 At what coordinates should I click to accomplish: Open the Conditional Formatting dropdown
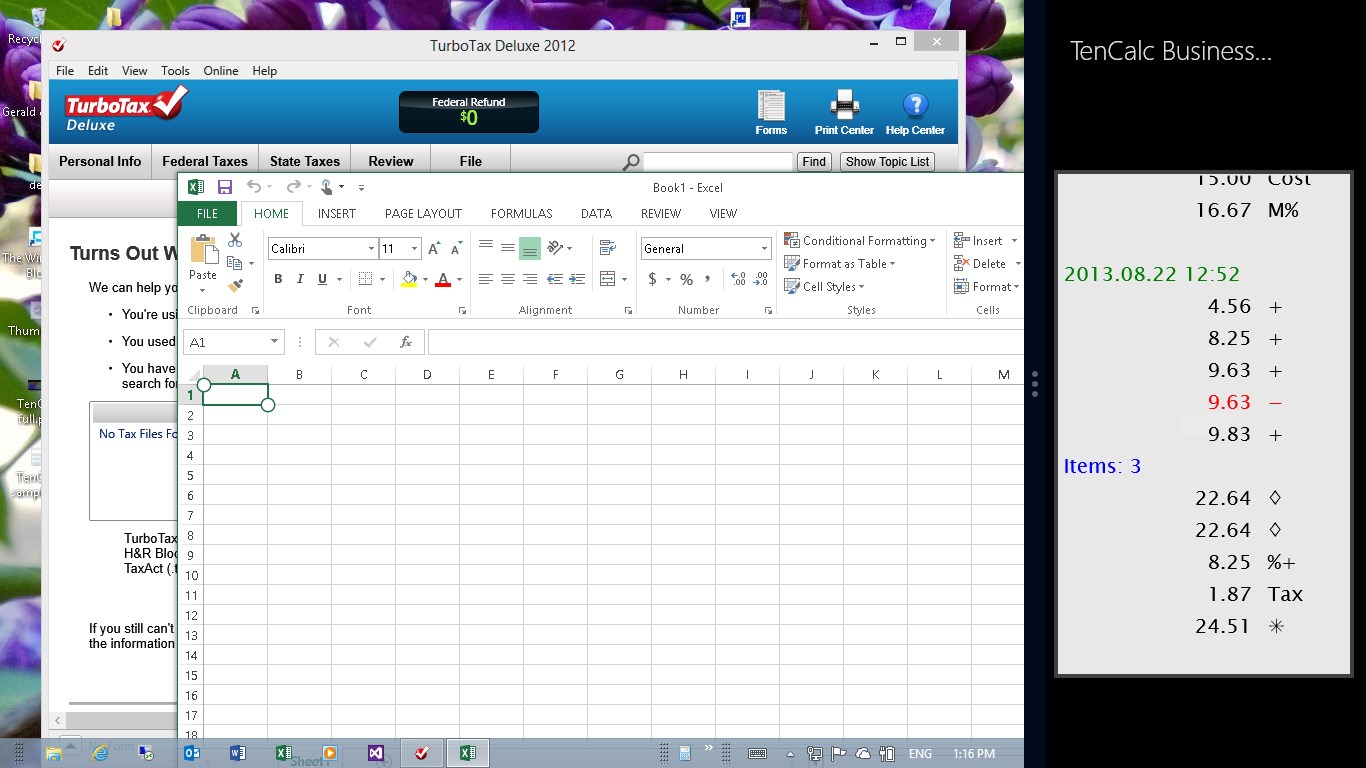point(859,241)
